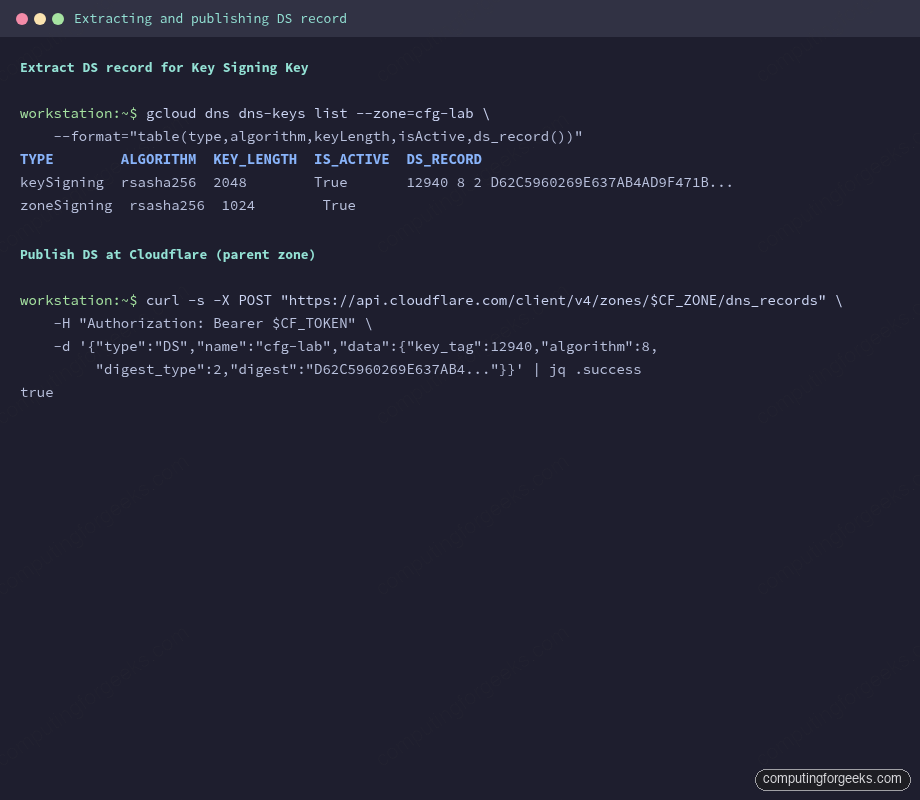Click the green zoom traffic light icon
Image resolution: width=920 pixels, height=800 pixels.
[x=58, y=17]
